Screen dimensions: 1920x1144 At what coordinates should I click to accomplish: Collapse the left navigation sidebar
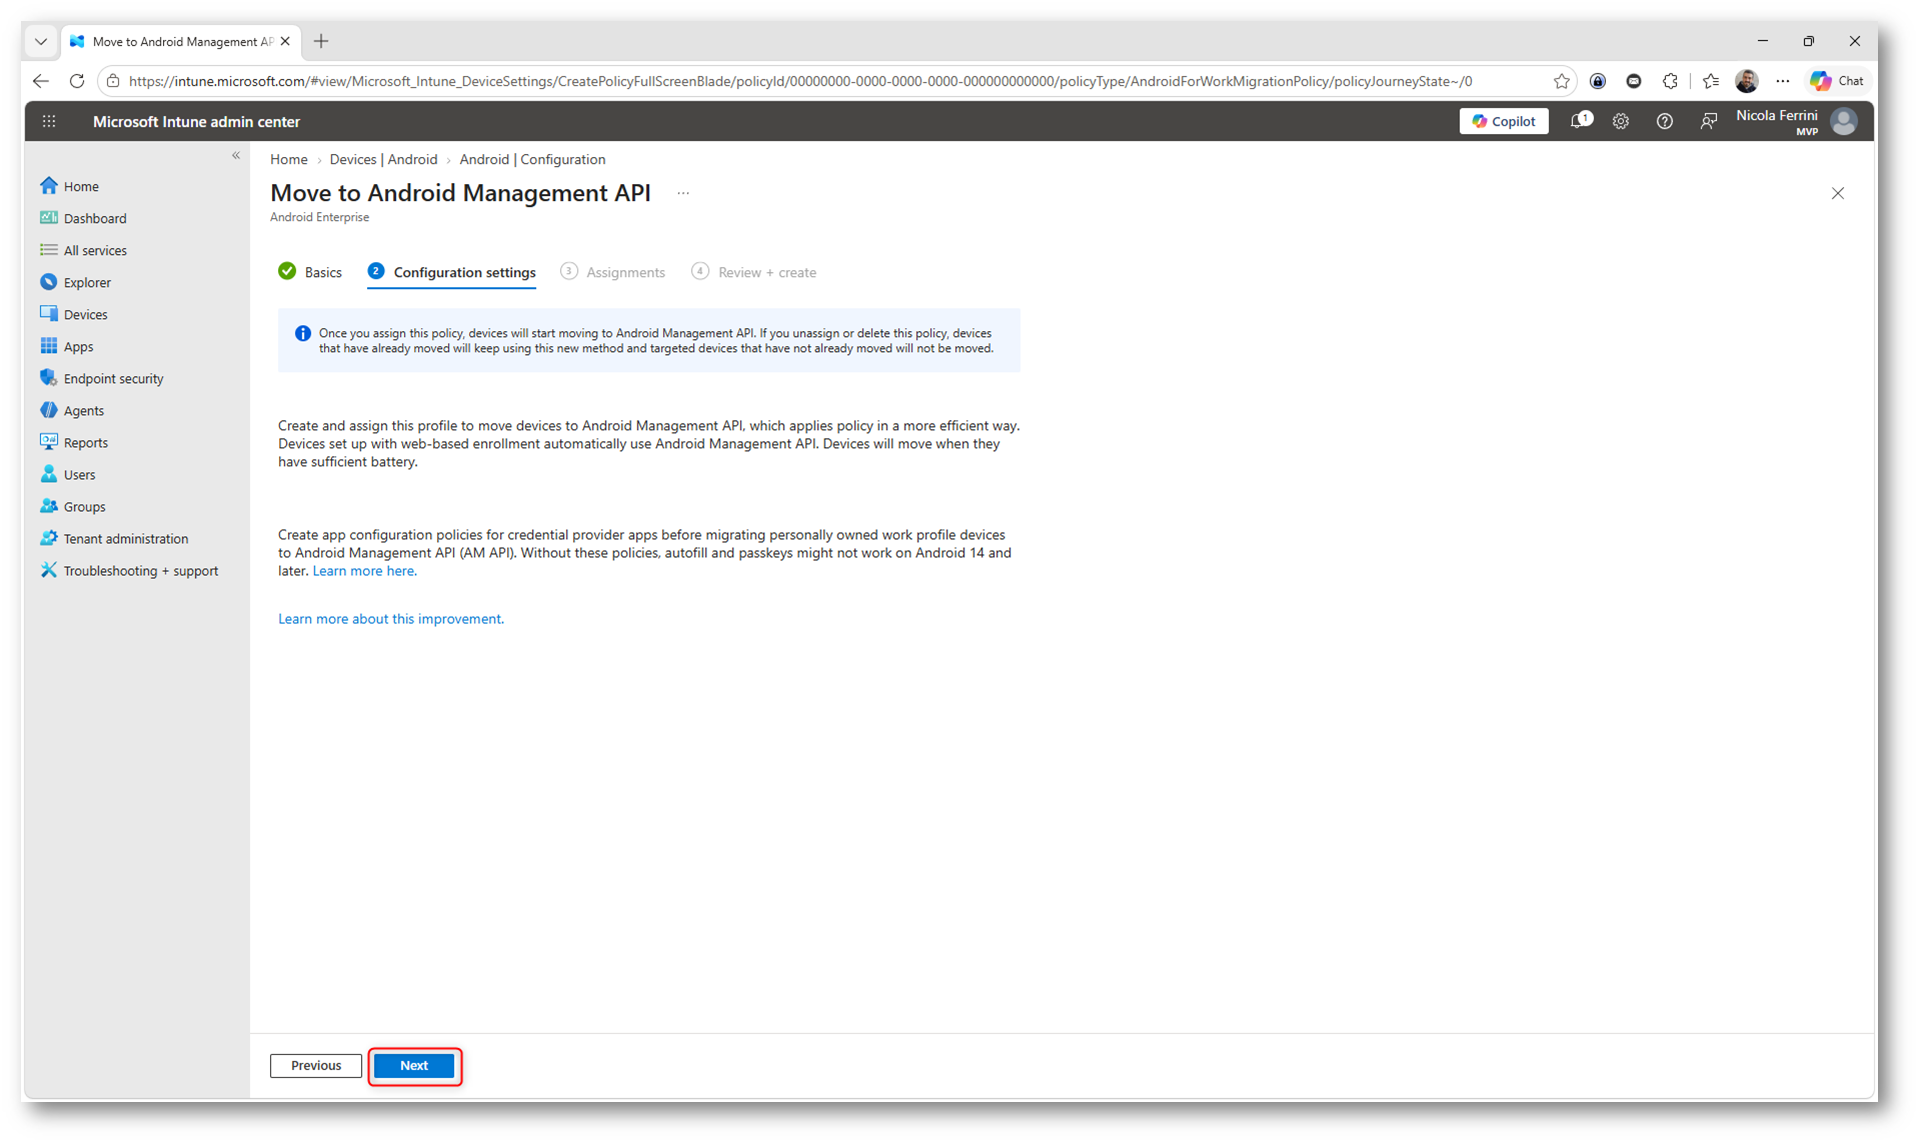[x=236, y=155]
